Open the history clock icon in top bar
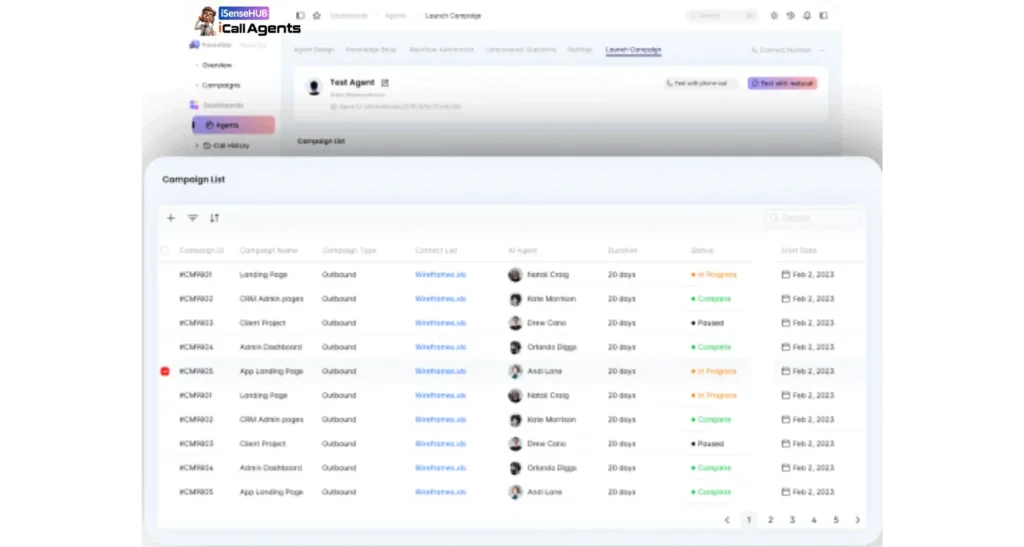 click(x=790, y=15)
